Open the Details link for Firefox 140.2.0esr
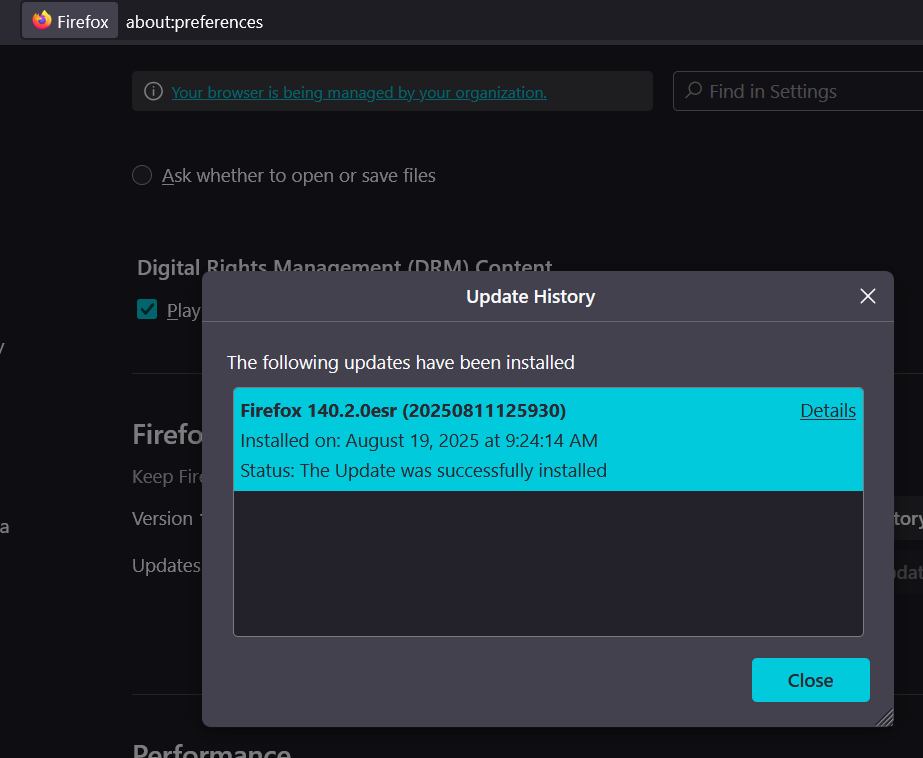The image size is (923, 758). coord(828,411)
